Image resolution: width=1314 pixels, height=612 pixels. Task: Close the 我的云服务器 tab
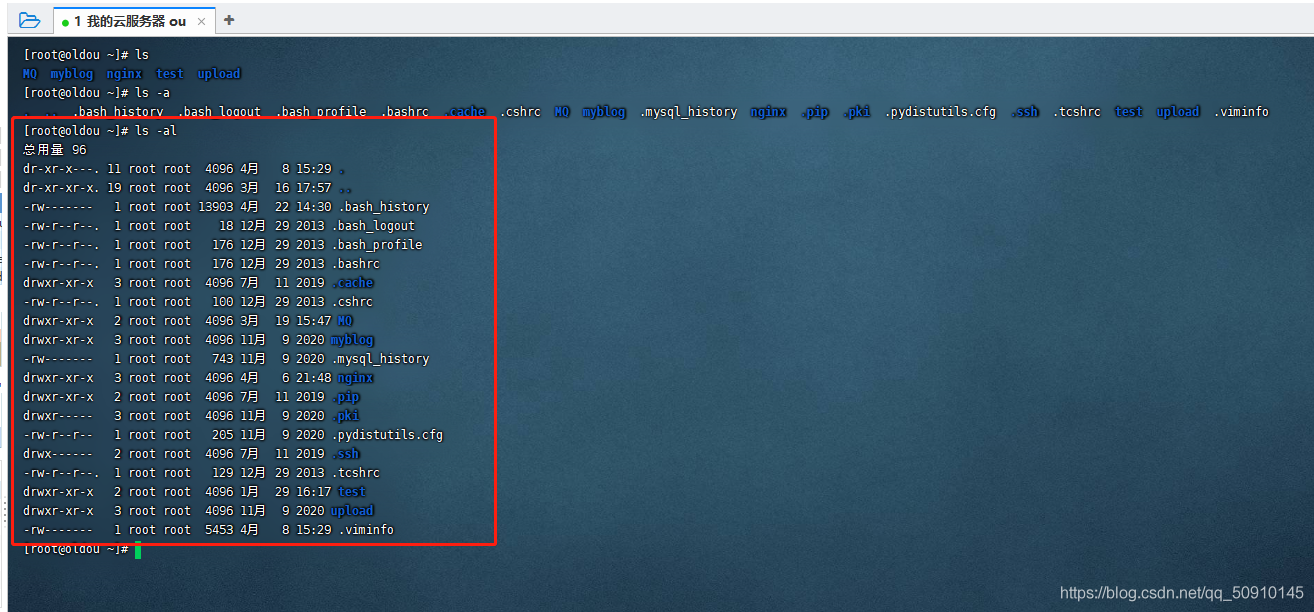pos(202,21)
